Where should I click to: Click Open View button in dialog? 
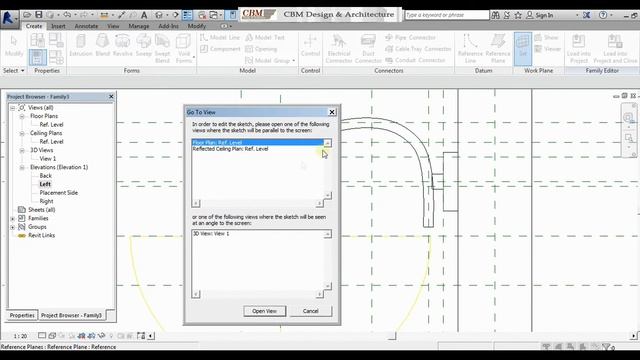click(264, 311)
